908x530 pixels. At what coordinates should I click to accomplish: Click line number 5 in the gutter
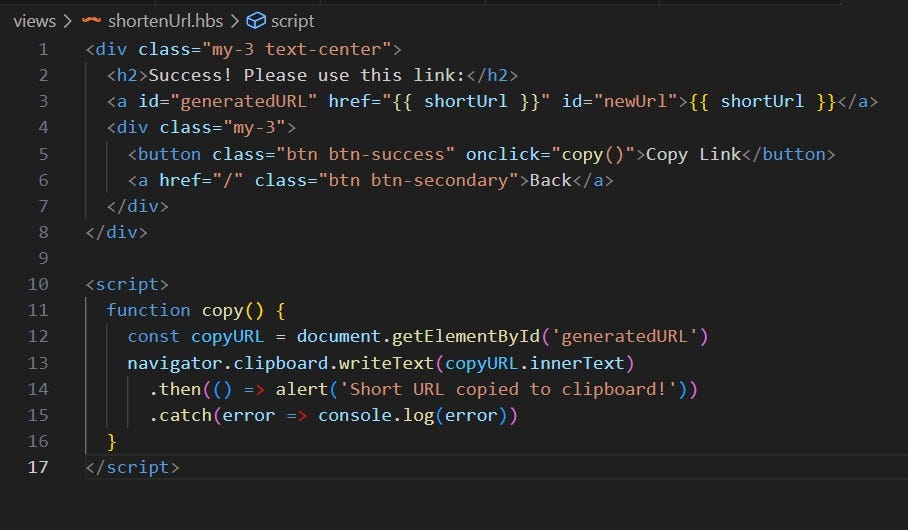[x=43, y=155]
